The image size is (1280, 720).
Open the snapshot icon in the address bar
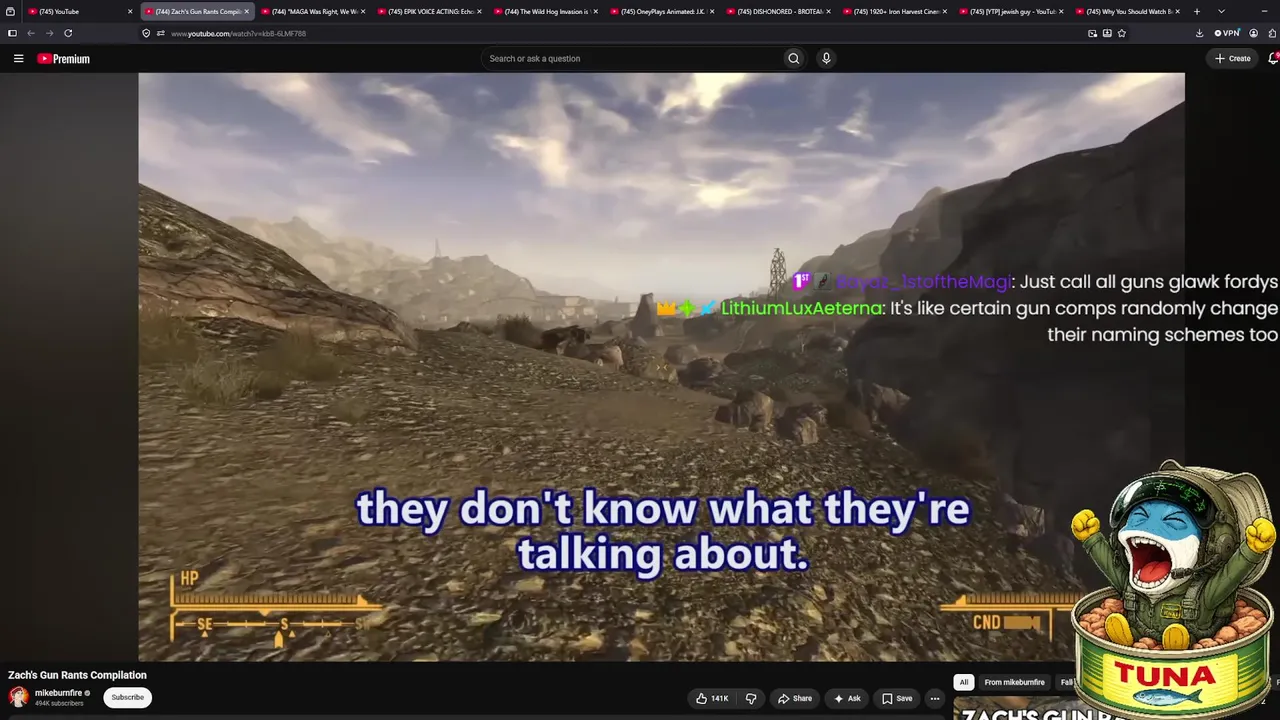pyautogui.click(x=1092, y=33)
